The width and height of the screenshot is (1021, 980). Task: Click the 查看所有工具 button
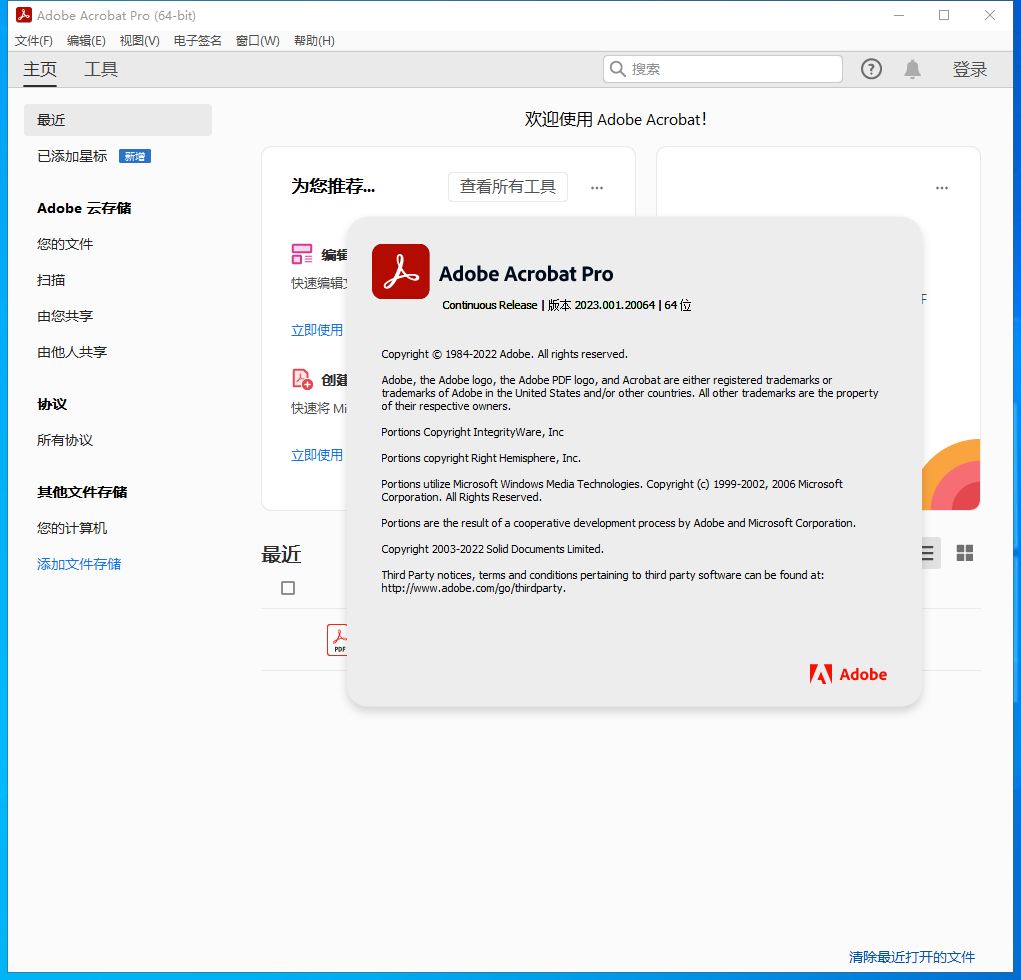pos(507,187)
